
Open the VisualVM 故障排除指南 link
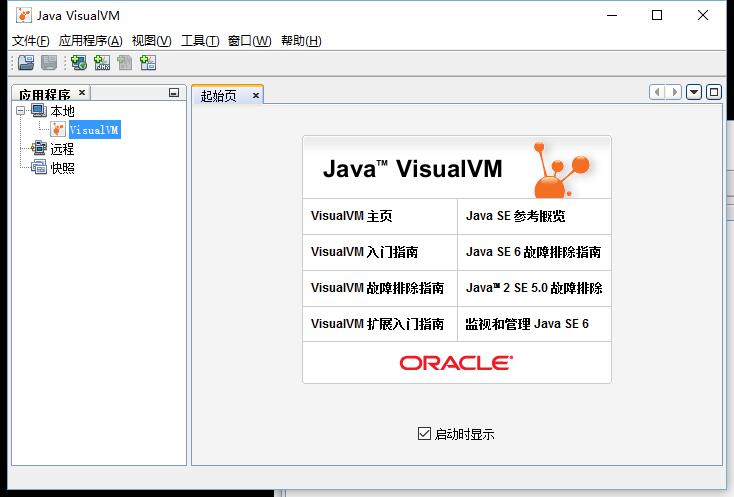[377, 288]
